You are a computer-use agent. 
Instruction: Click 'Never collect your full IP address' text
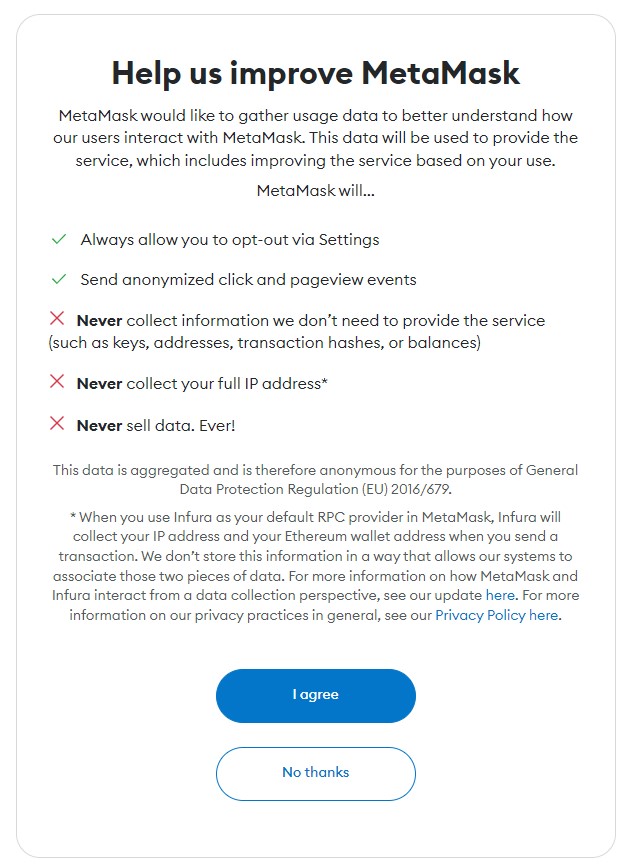coord(202,384)
